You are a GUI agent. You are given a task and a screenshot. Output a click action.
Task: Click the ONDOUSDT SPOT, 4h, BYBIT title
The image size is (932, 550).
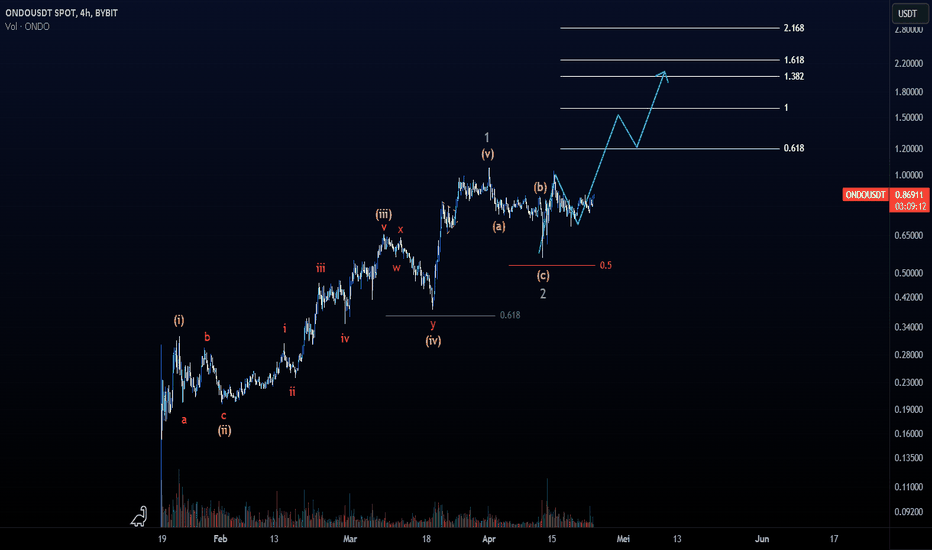(61, 12)
